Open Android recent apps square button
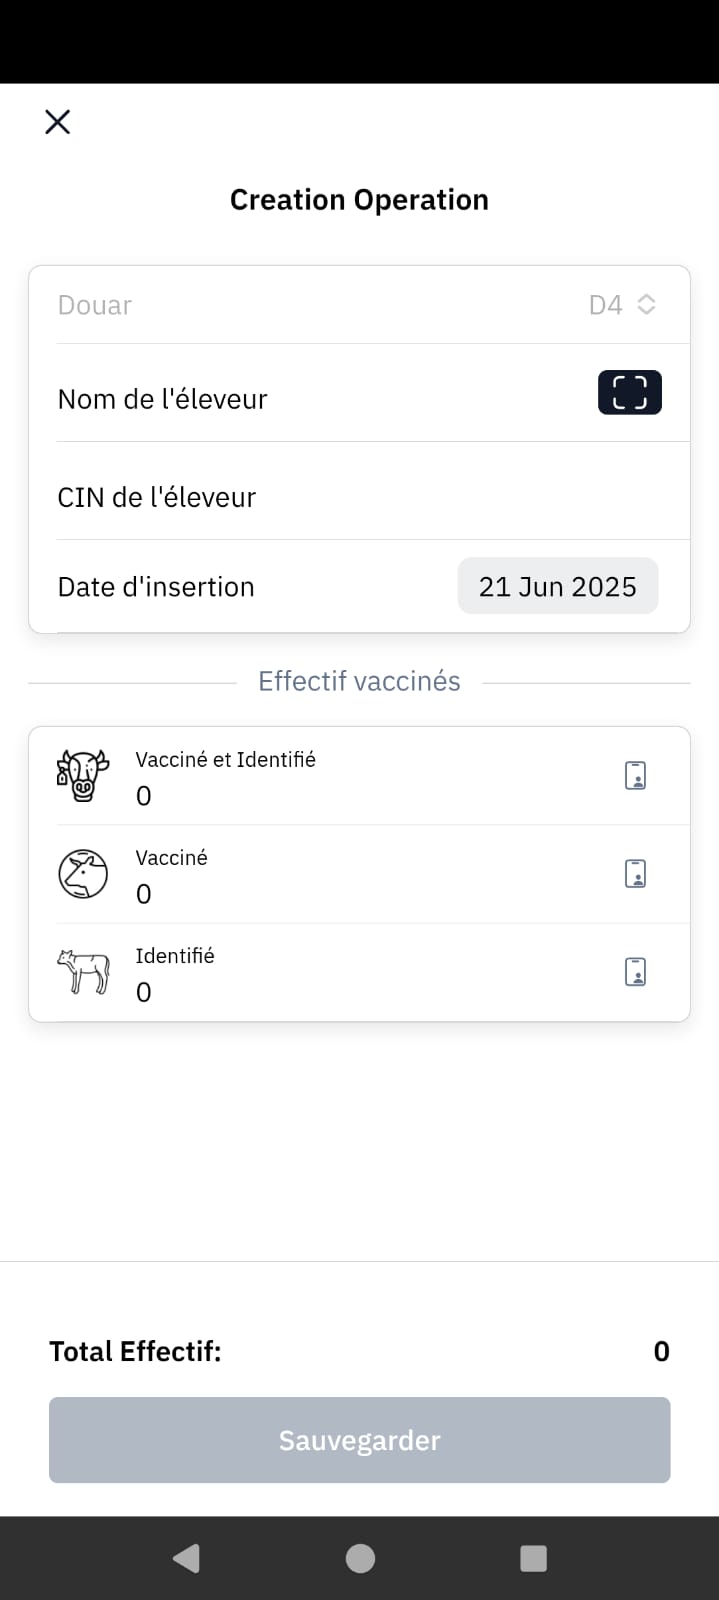The width and height of the screenshot is (719, 1600). click(x=534, y=1558)
